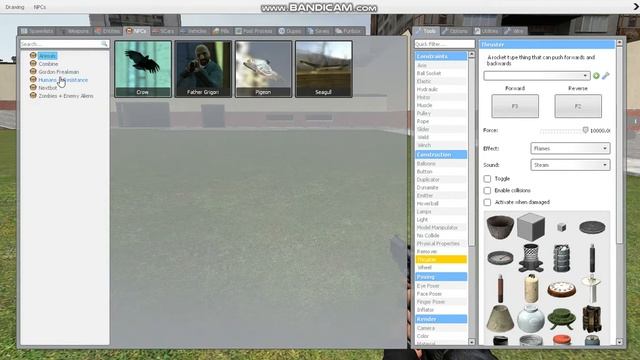Collapse the Construction category header
640x360 pixels.
pyautogui.click(x=441, y=154)
